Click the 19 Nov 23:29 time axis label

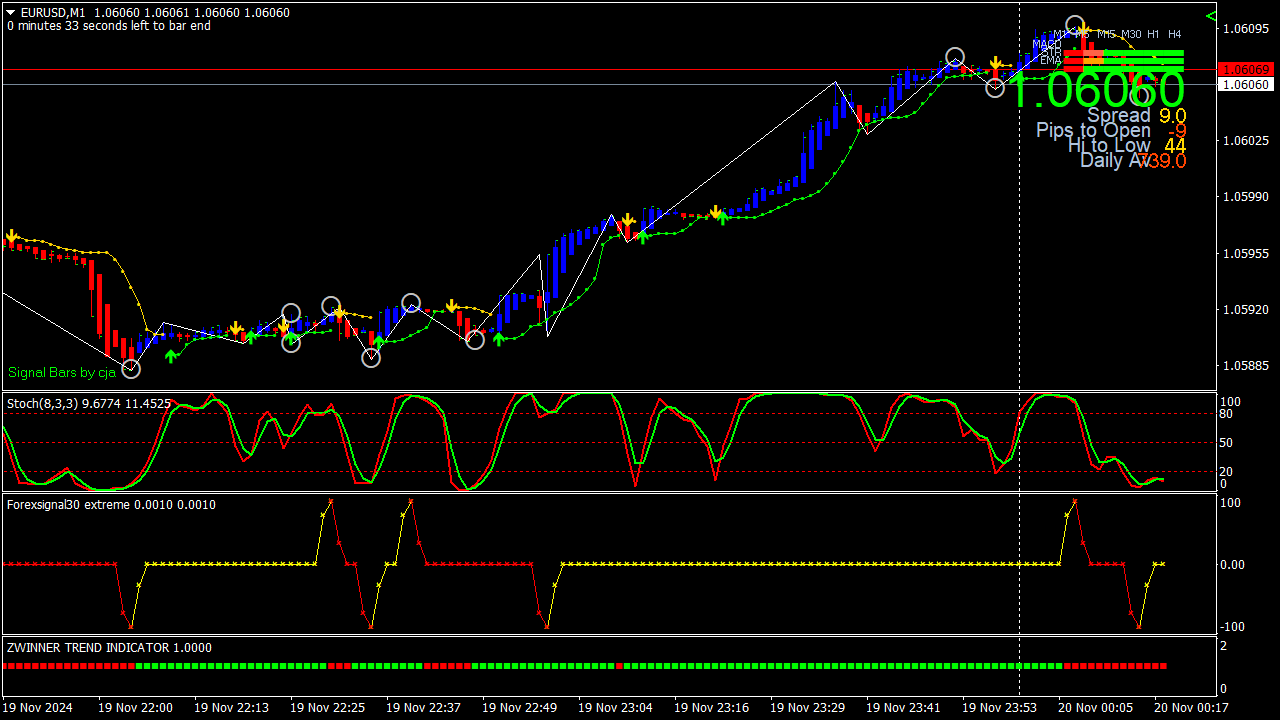(x=807, y=708)
